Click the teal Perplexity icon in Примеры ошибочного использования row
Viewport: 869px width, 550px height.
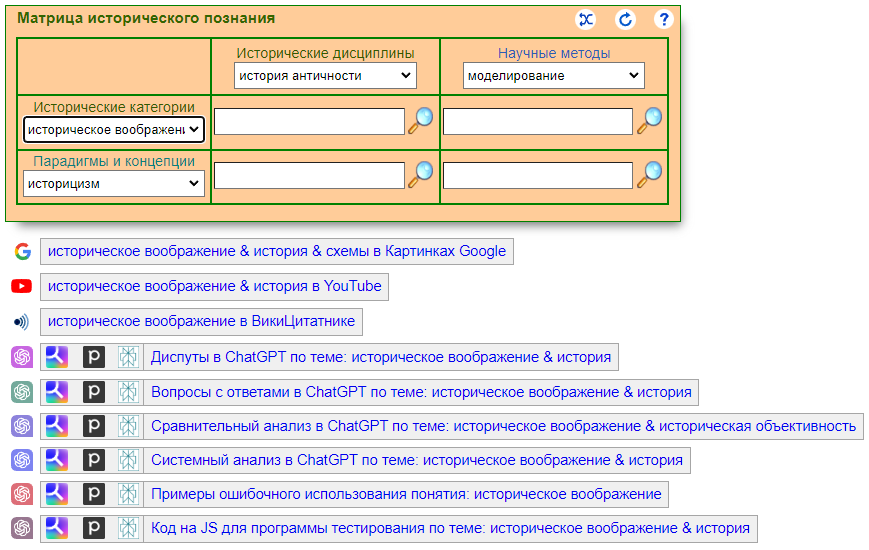tap(128, 494)
